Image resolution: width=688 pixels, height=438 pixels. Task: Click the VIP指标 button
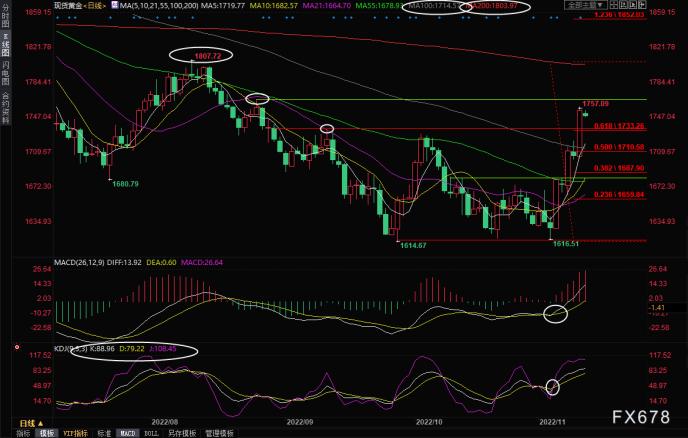(75, 434)
